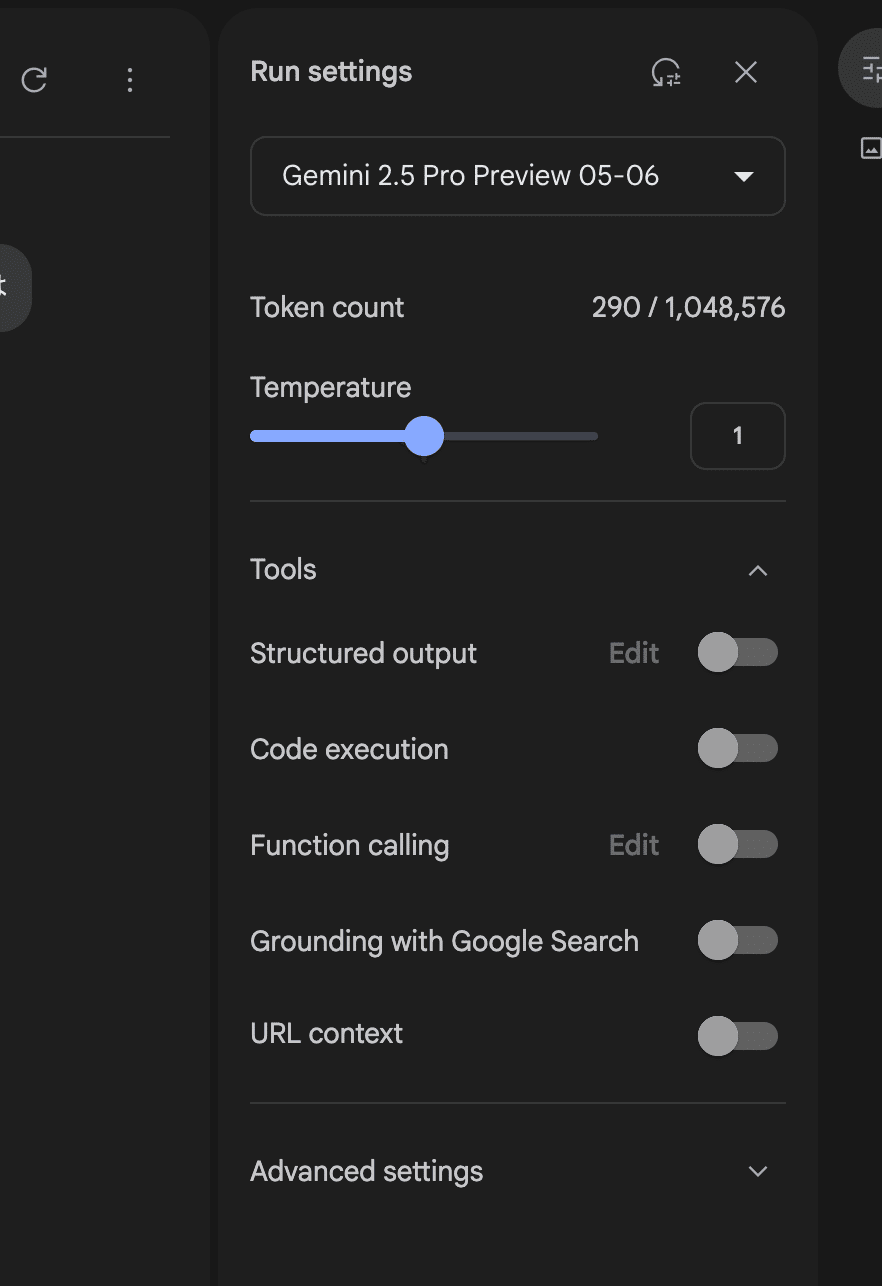The height and width of the screenshot is (1286, 882).
Task: Open the Gemini 2.5 Pro model dropdown
Action: [518, 176]
